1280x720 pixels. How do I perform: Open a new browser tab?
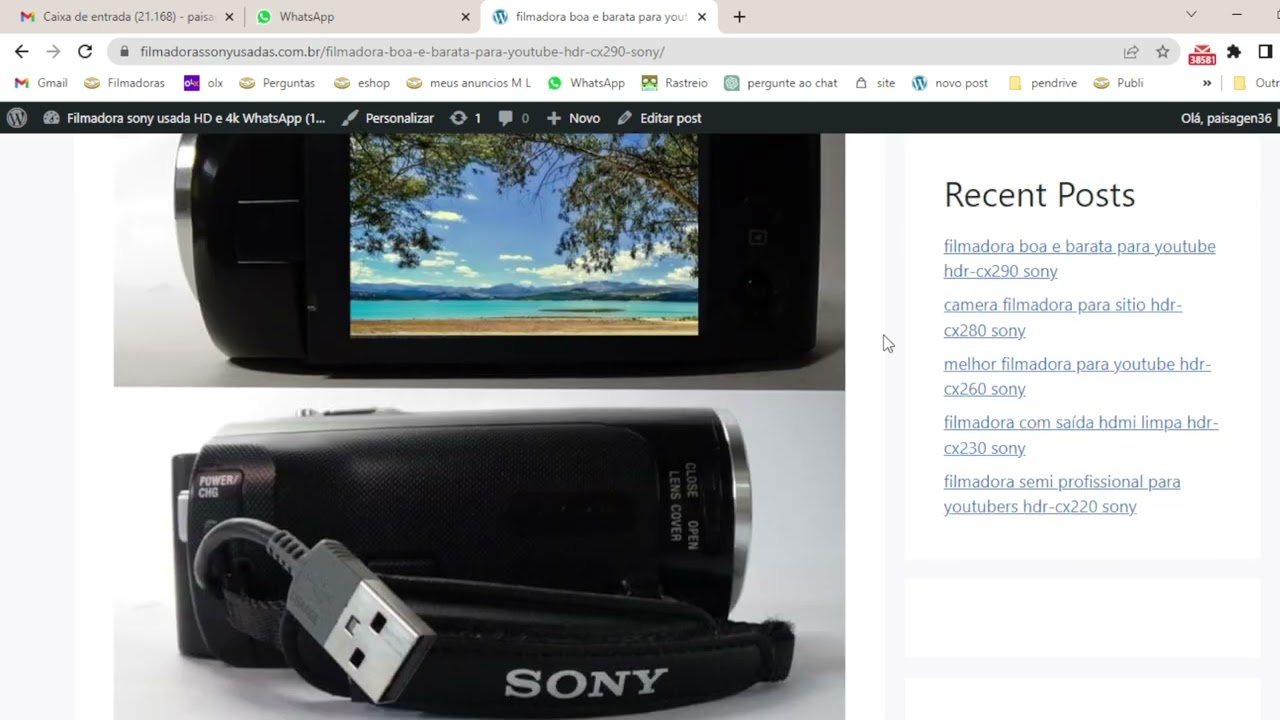pyautogui.click(x=739, y=17)
